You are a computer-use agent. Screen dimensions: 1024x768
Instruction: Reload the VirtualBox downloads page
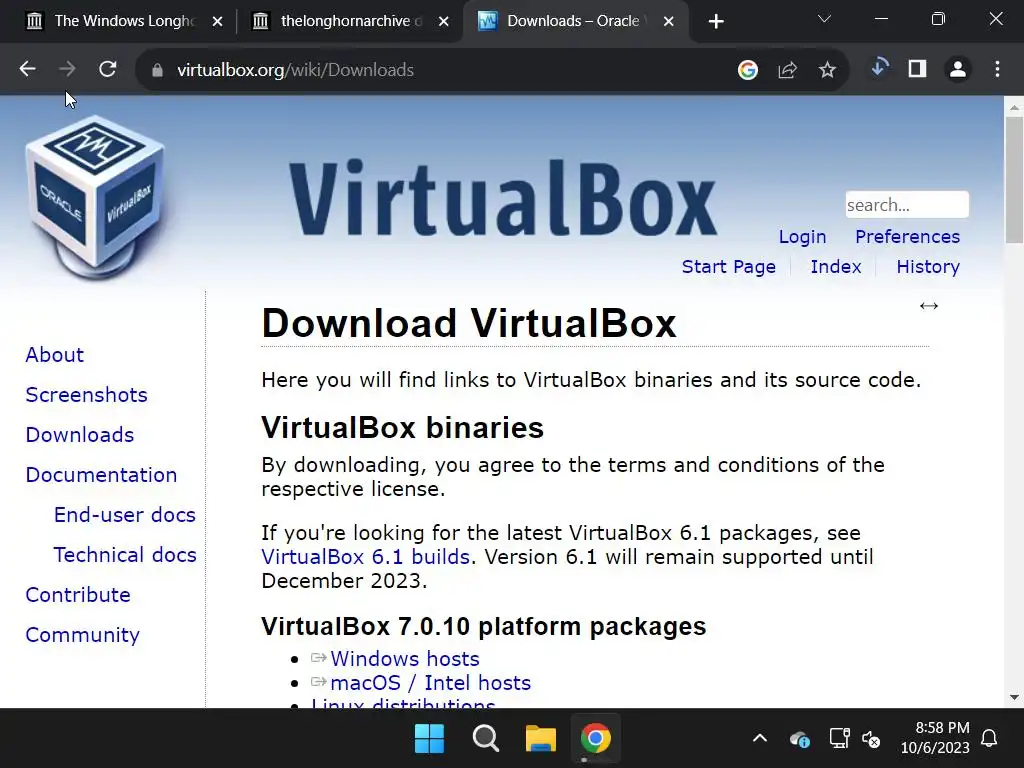click(x=108, y=69)
